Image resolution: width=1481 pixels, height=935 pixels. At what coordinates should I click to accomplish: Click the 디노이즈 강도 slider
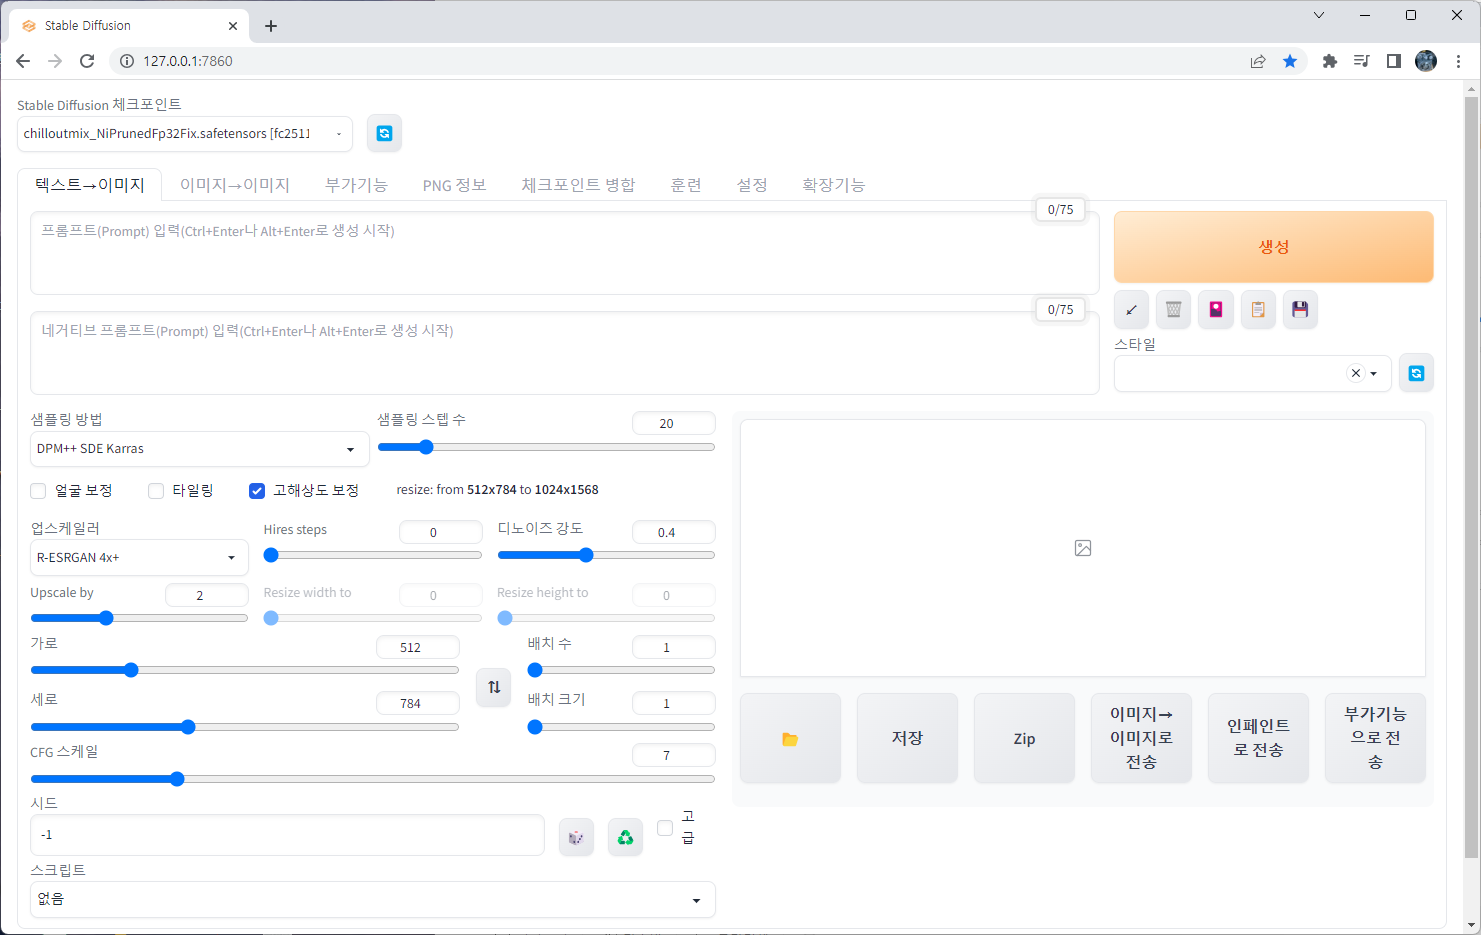click(x=606, y=555)
